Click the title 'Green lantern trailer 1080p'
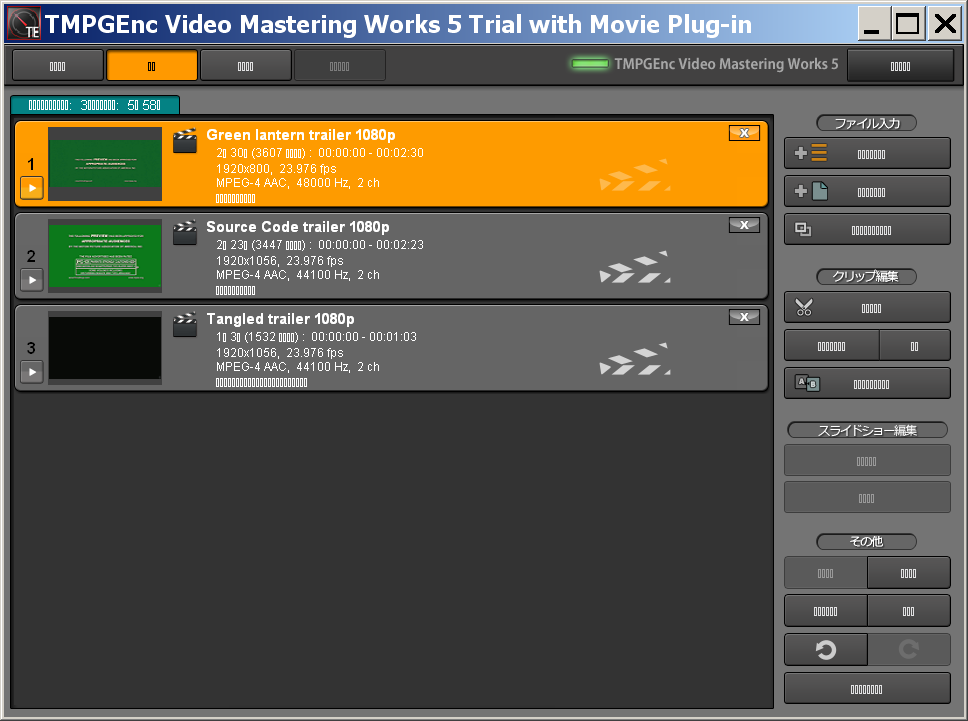 pos(301,135)
